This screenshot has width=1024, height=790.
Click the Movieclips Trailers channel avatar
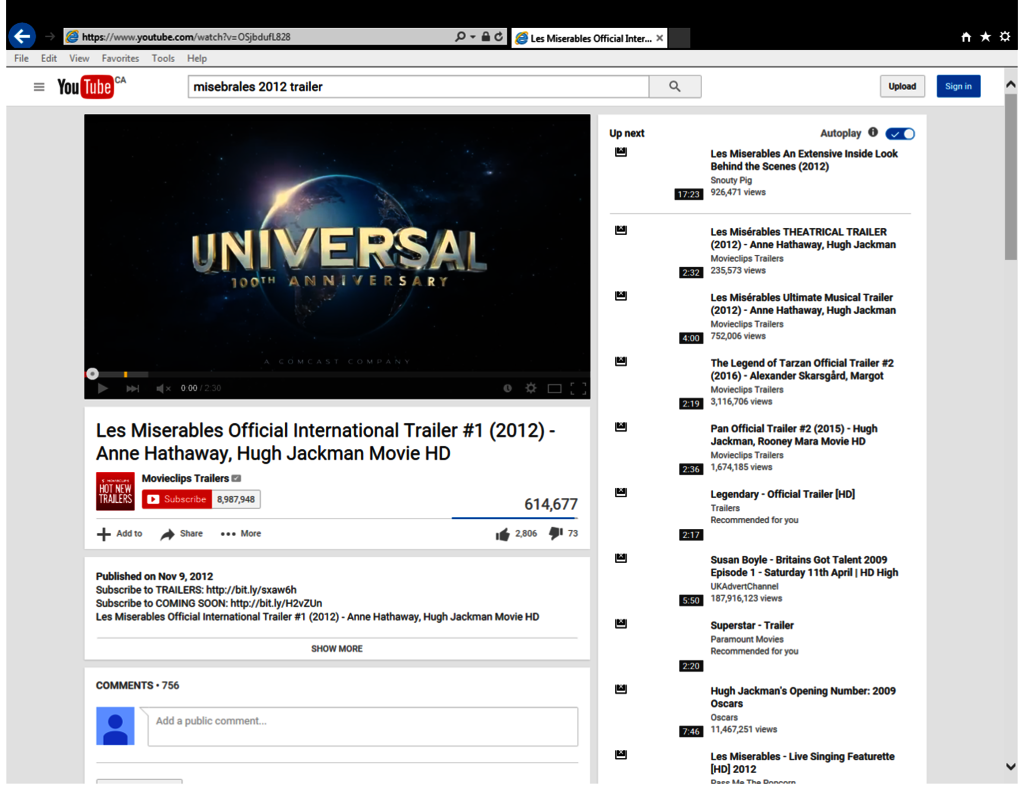click(x=116, y=491)
